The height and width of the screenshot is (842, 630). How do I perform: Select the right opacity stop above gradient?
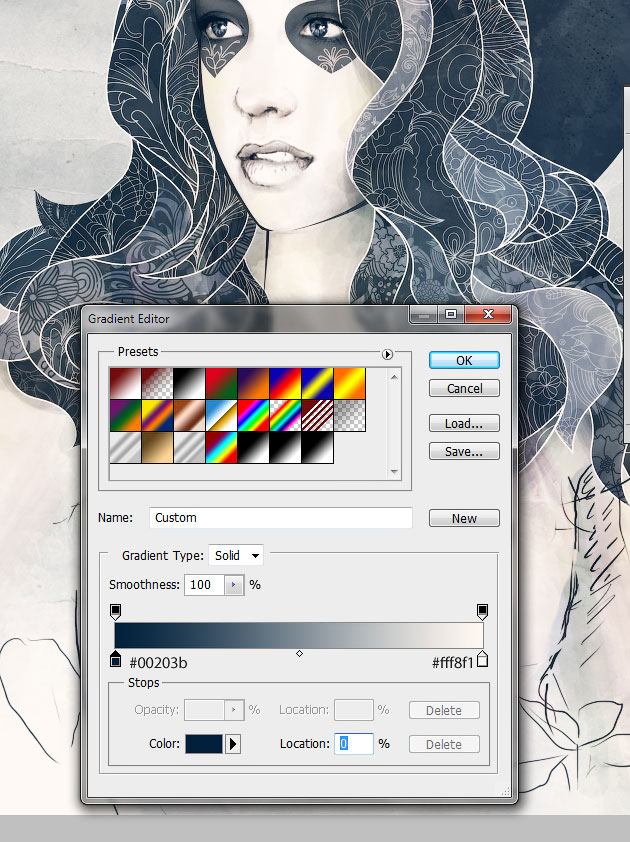coord(482,612)
